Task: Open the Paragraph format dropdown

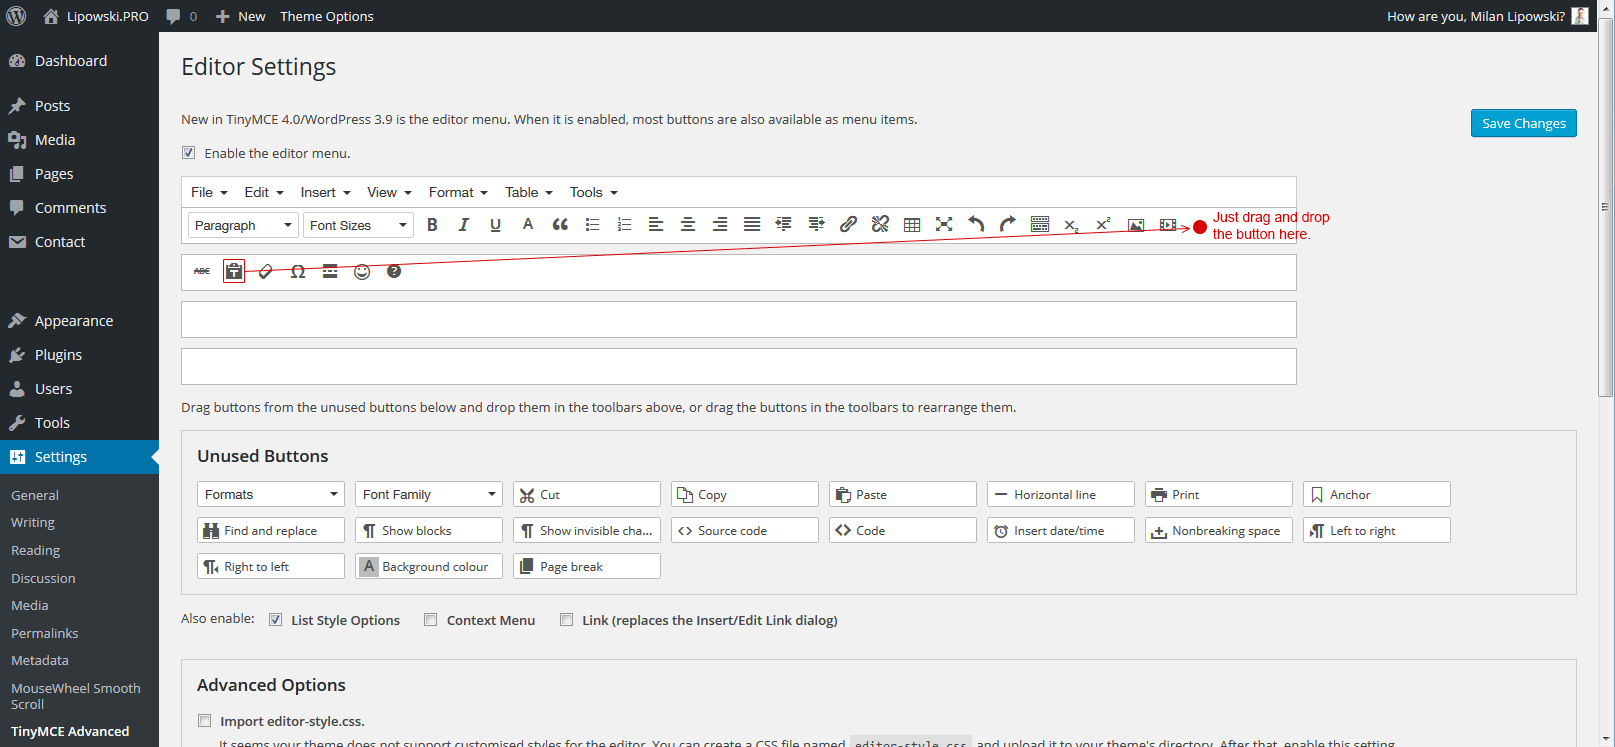Action: 243,225
